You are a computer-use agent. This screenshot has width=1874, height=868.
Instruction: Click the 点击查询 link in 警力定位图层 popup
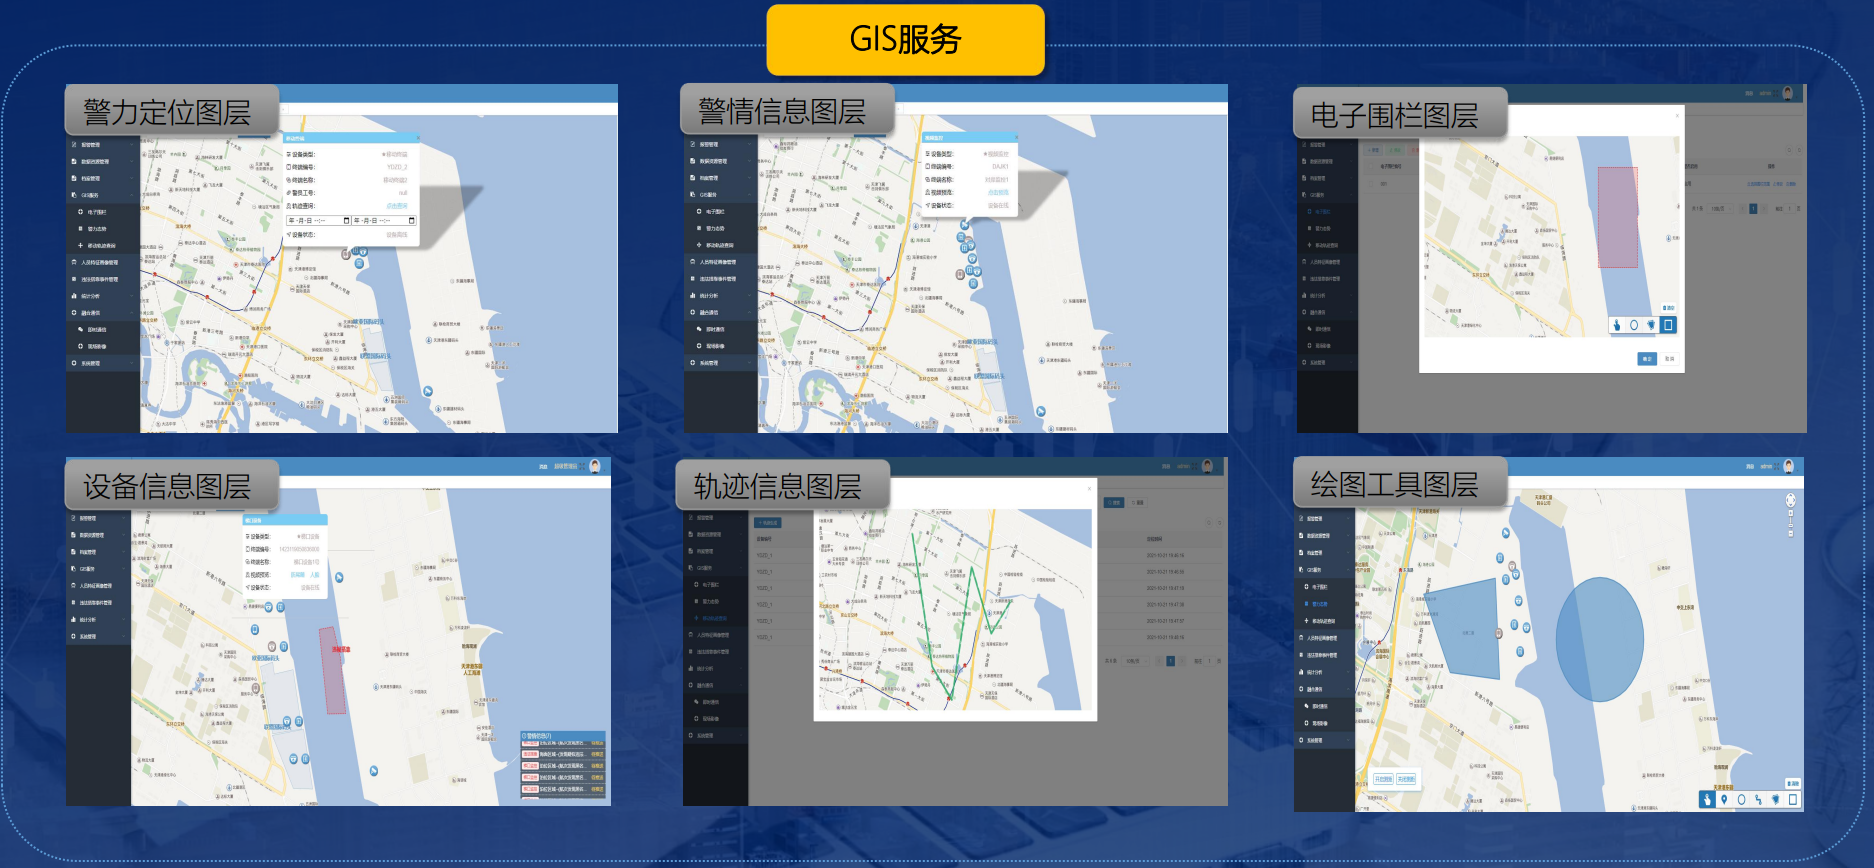pyautogui.click(x=397, y=206)
